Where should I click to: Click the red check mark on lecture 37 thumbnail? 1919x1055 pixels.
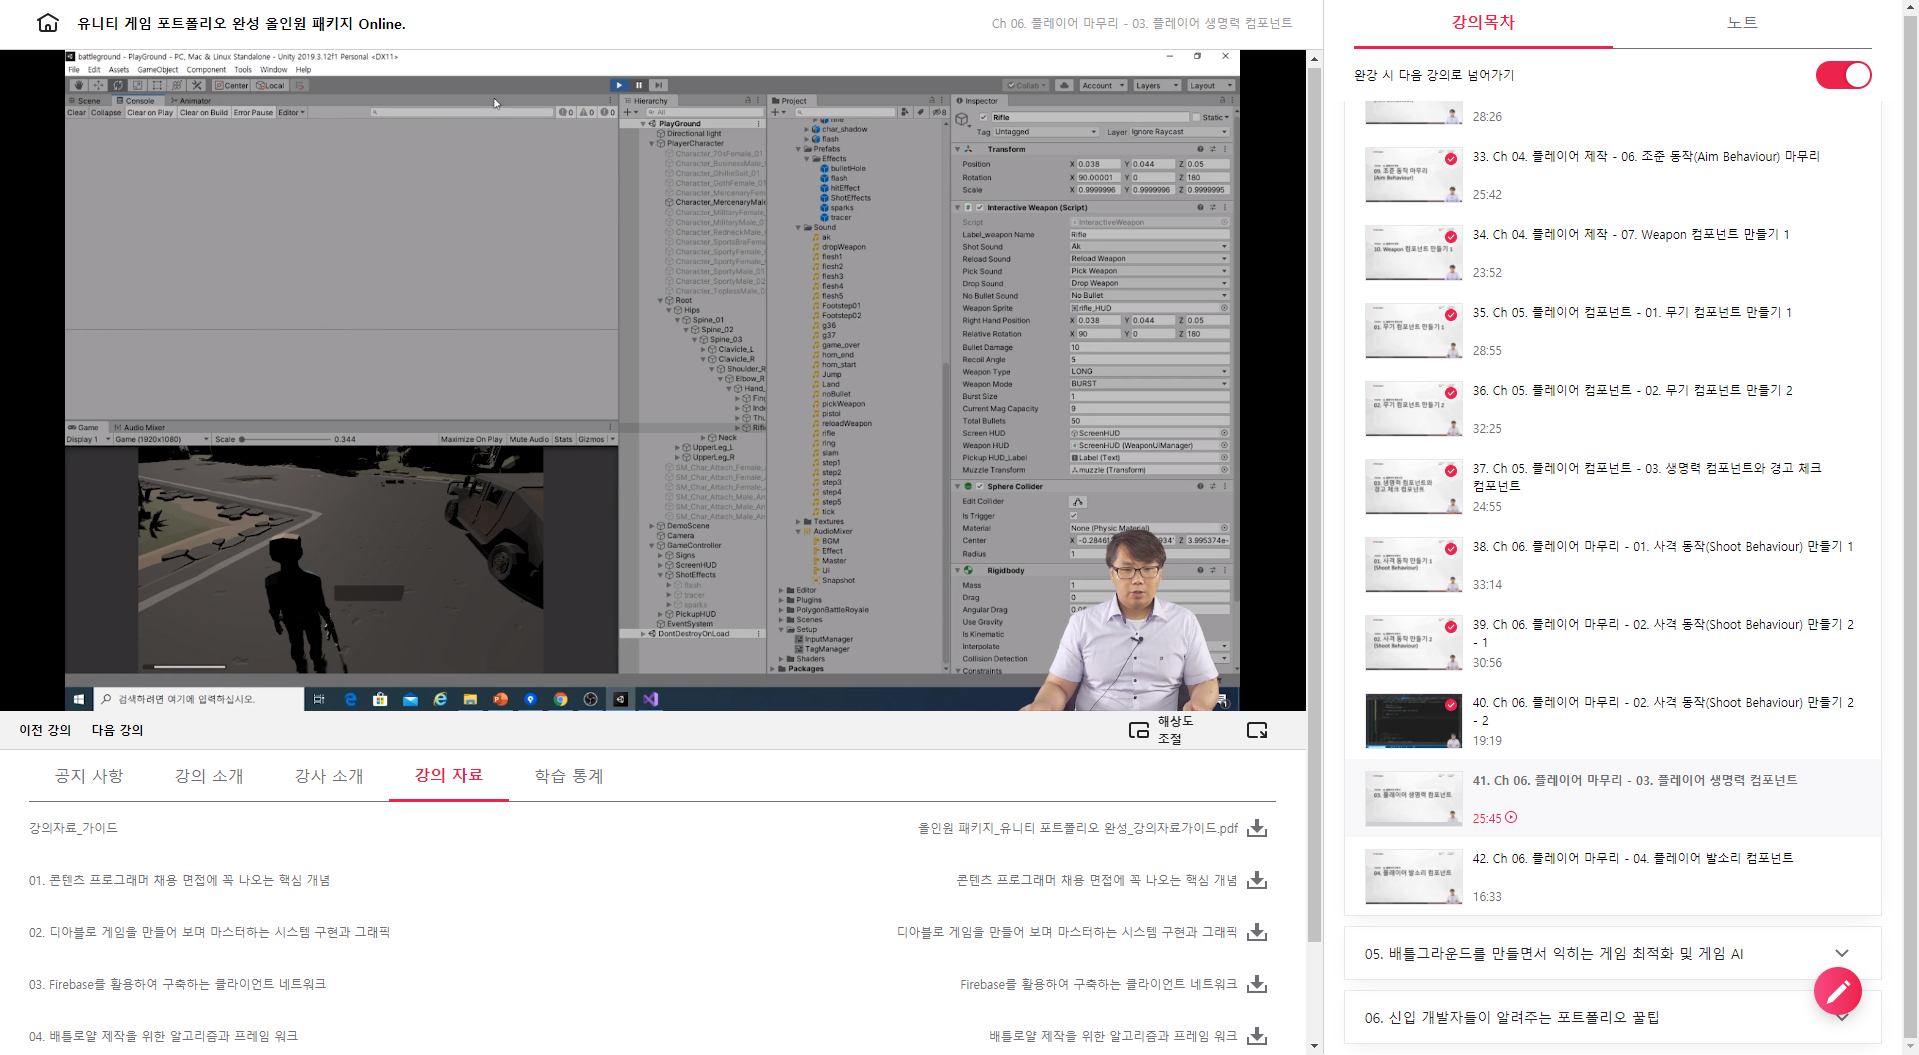(1450, 471)
